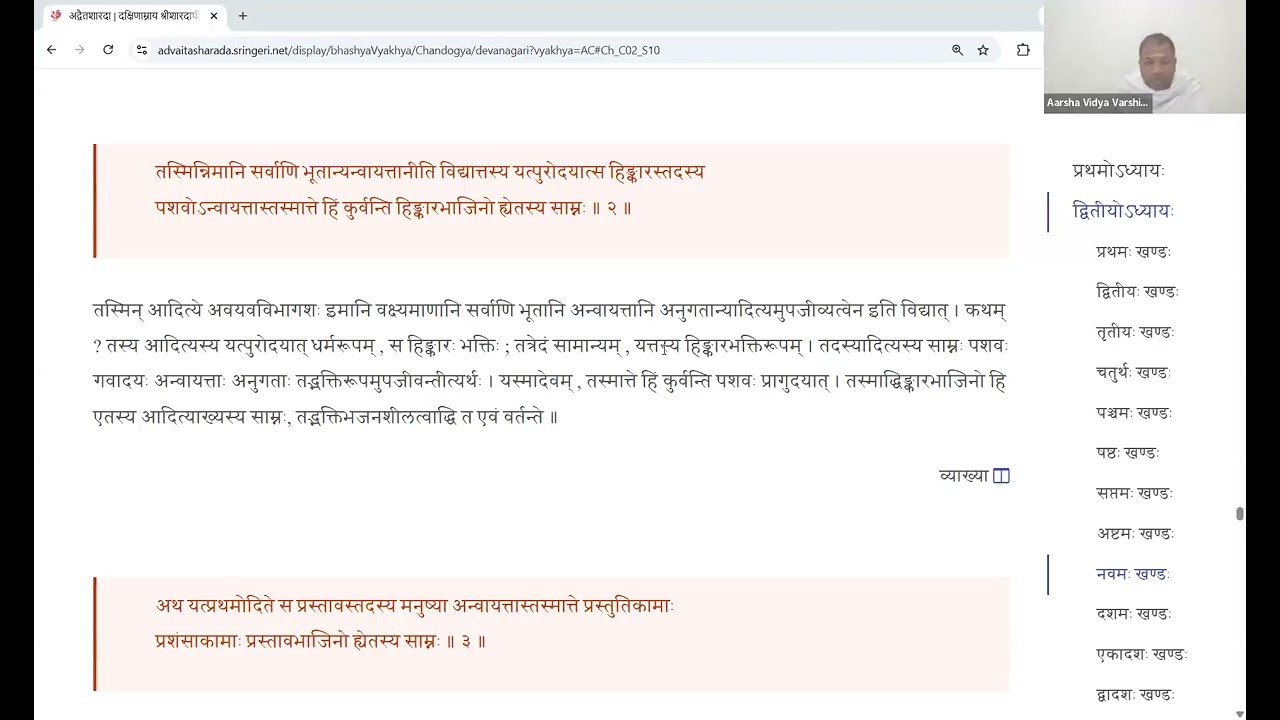1280x720 pixels.
Task: Navigate to पञ्चमः खण्डः
Action: (x=1134, y=413)
